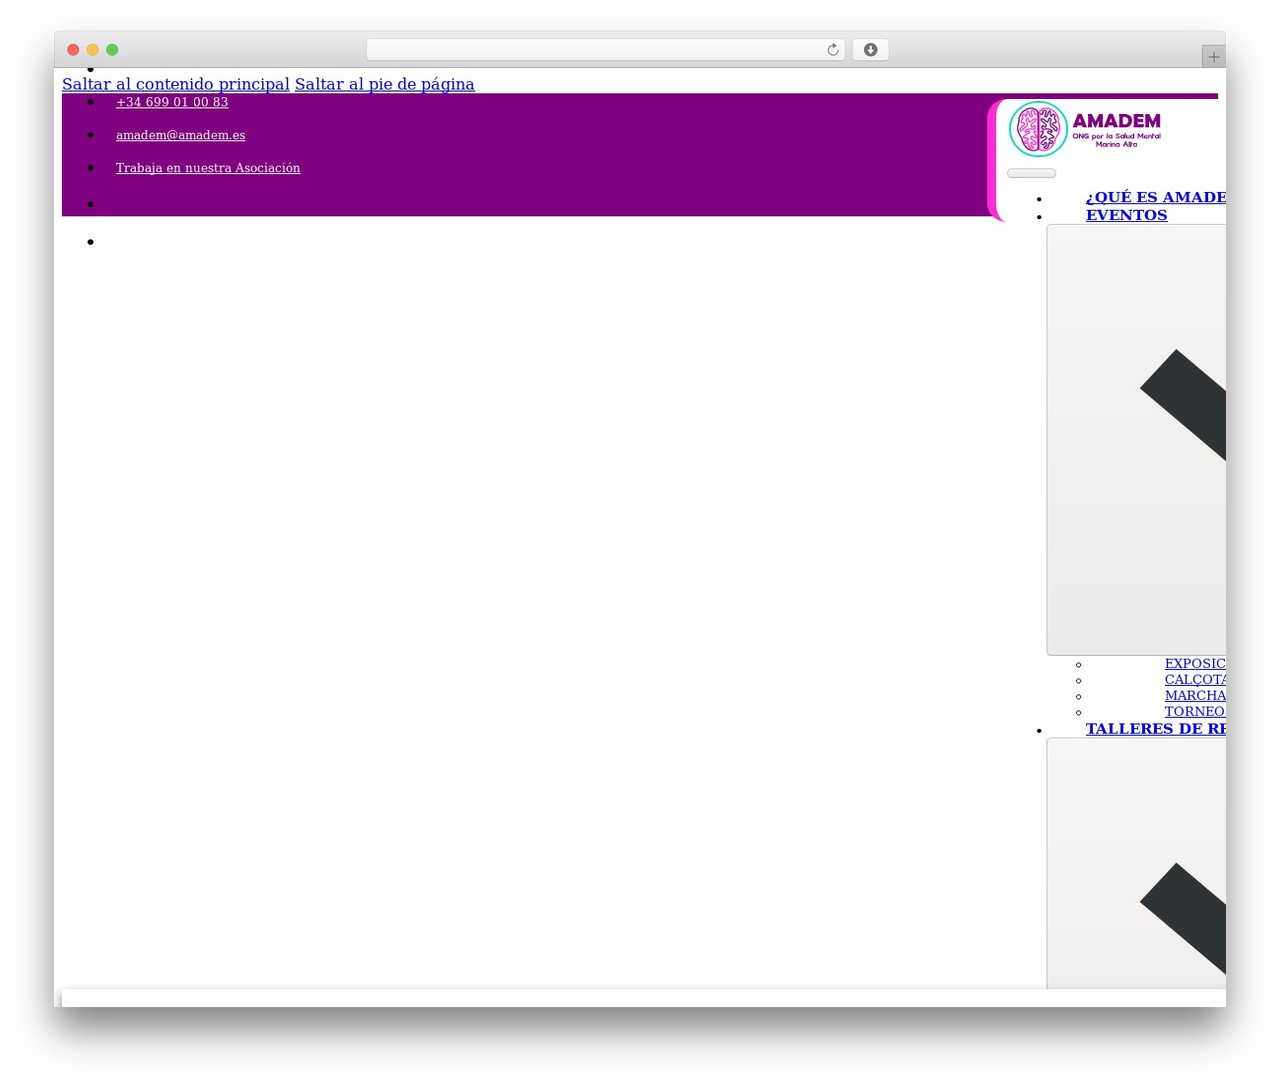This screenshot has height=1084, width=1280.
Task: Close the browser window with the red button
Action: coord(73,50)
